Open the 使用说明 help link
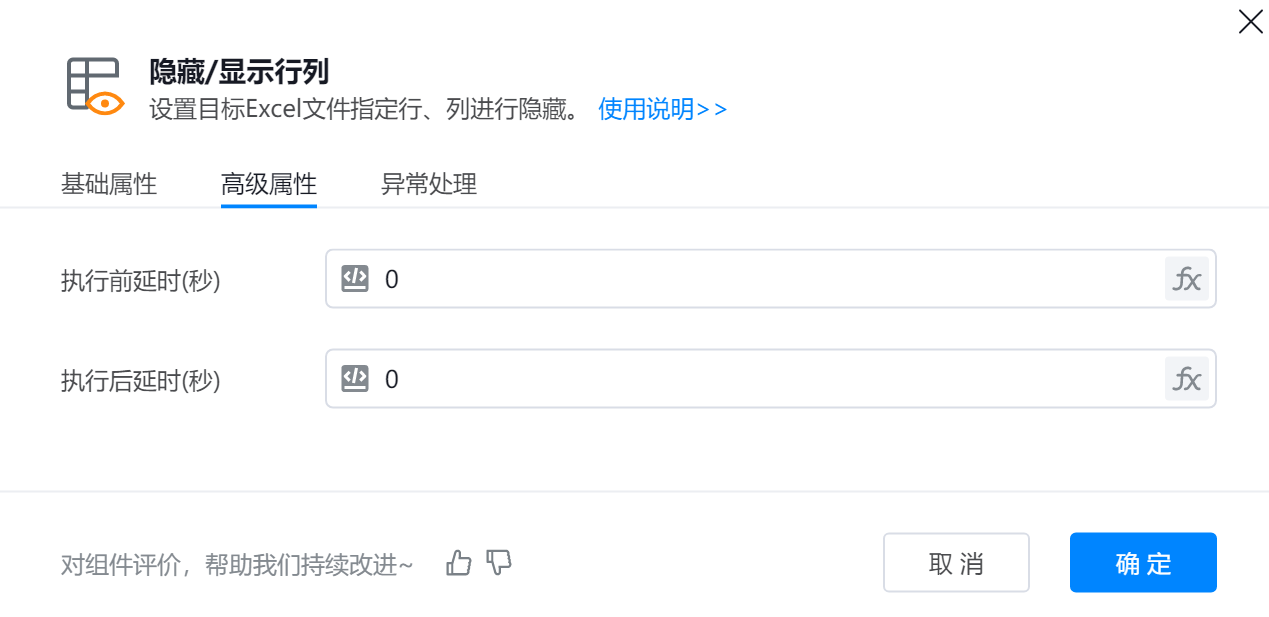This screenshot has width=1269, height=617. tap(662, 109)
